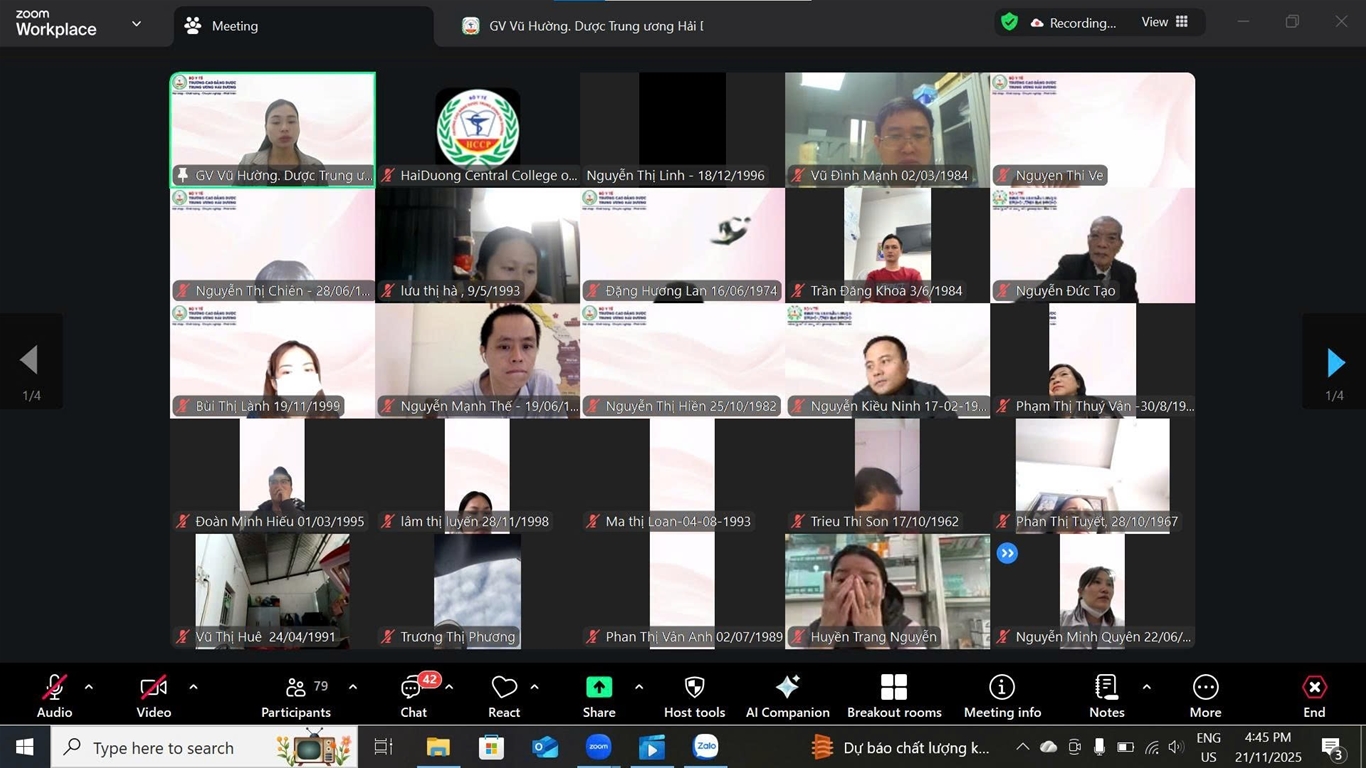Go to next page of participants

pyautogui.click(x=1334, y=362)
